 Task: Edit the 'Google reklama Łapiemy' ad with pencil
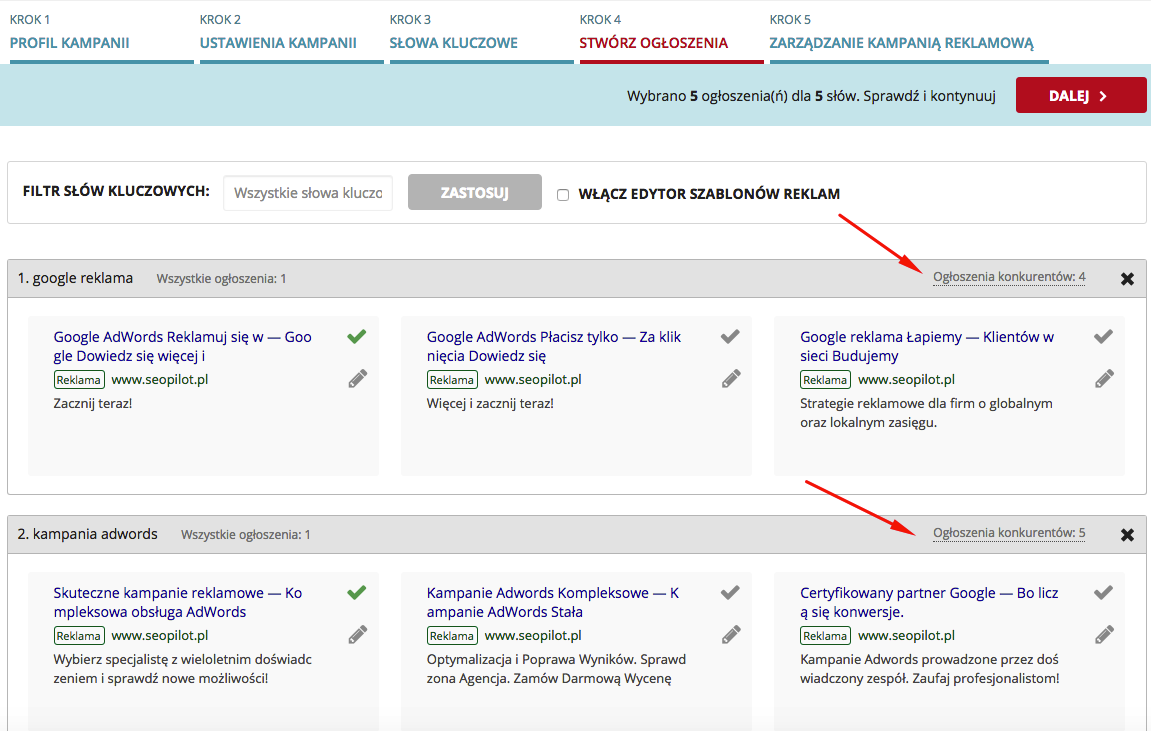(x=1104, y=378)
